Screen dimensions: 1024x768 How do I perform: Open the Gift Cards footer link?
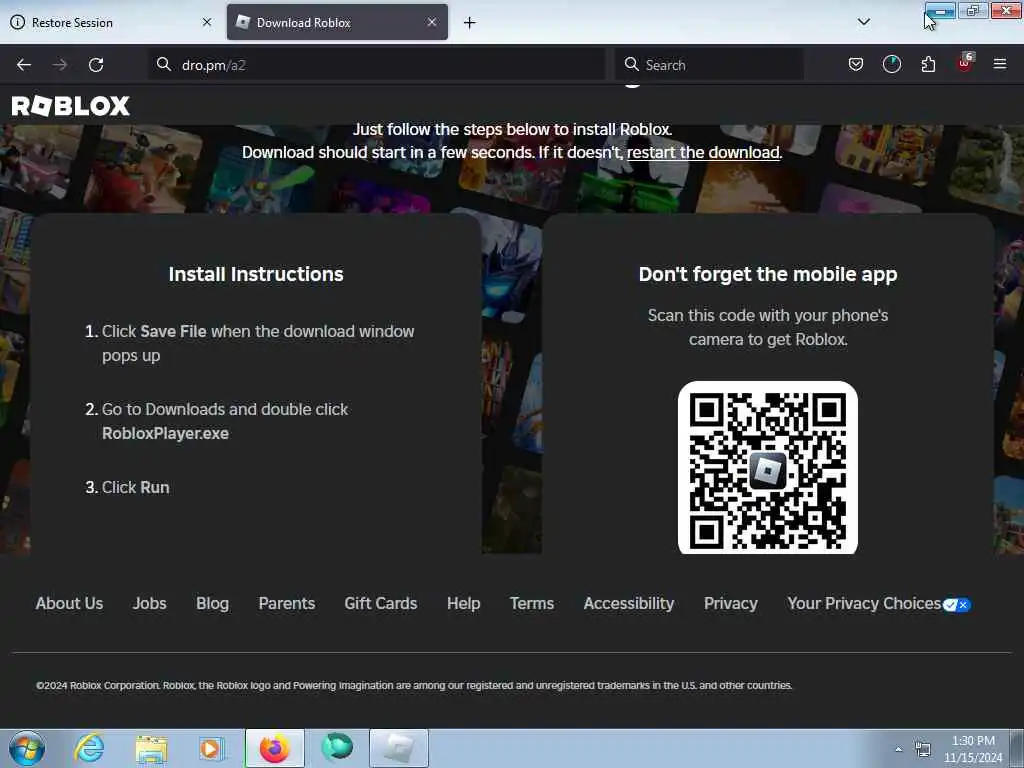coord(381,603)
